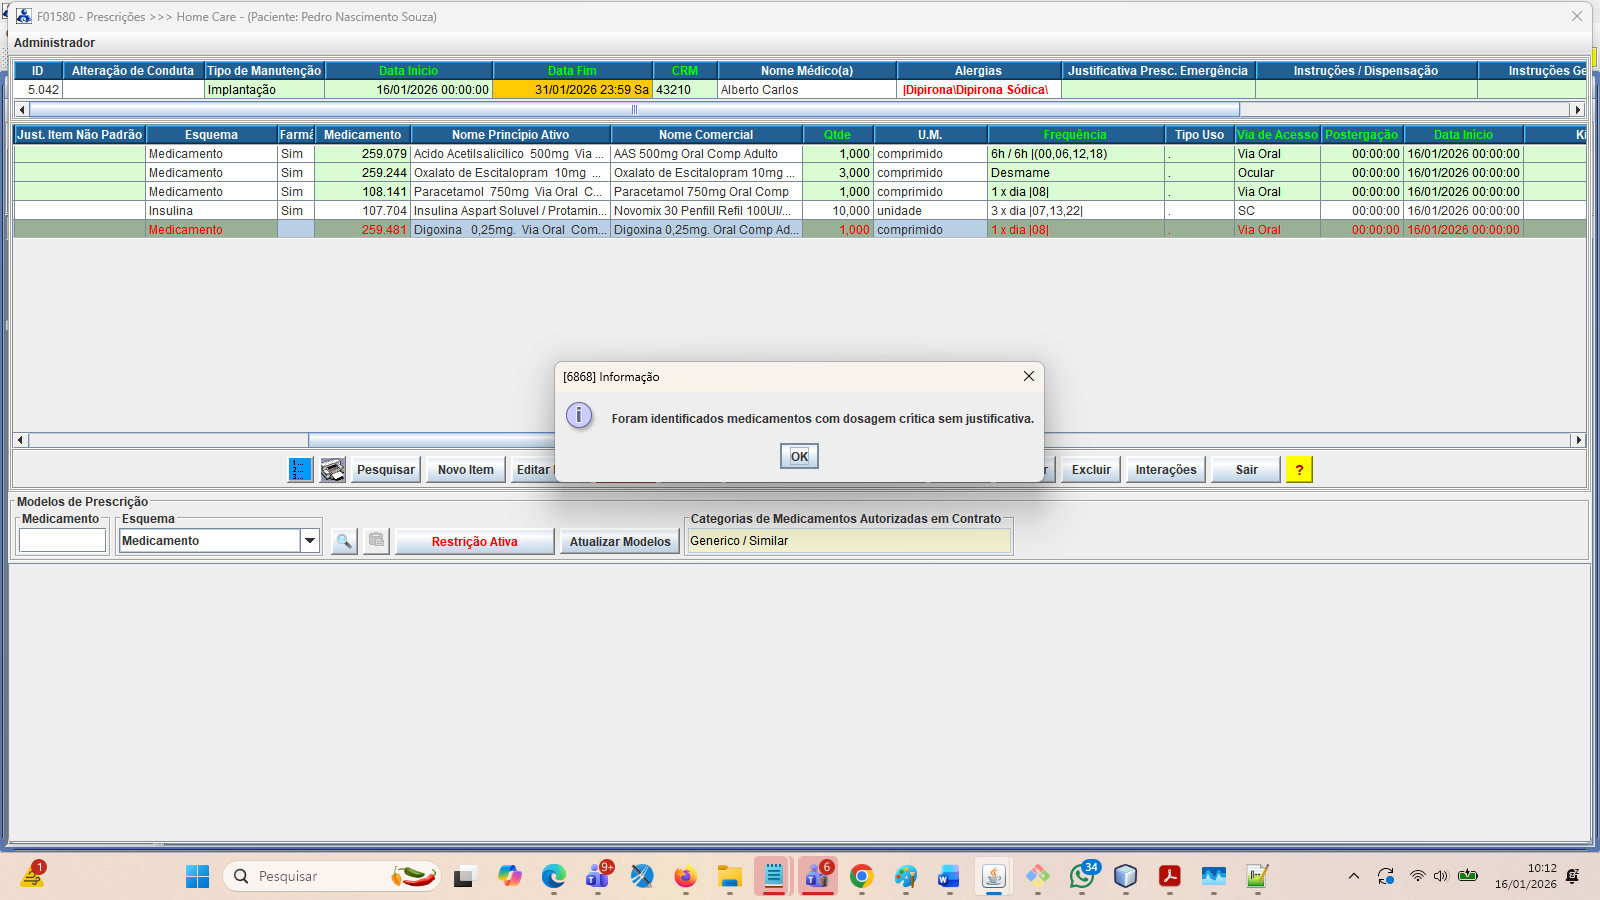Click the yellow help question mark button
Viewport: 1600px width, 900px height.
click(x=1299, y=470)
